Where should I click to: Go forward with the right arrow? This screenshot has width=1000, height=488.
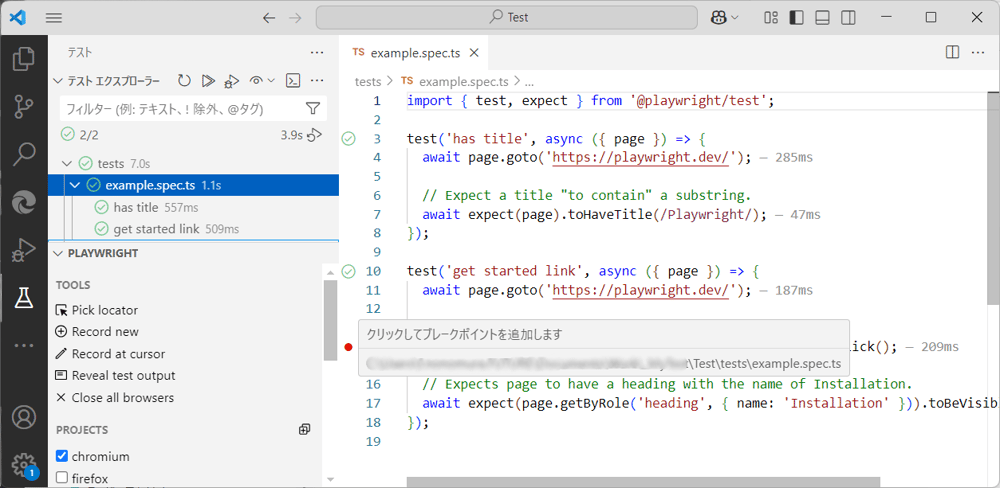[x=295, y=18]
